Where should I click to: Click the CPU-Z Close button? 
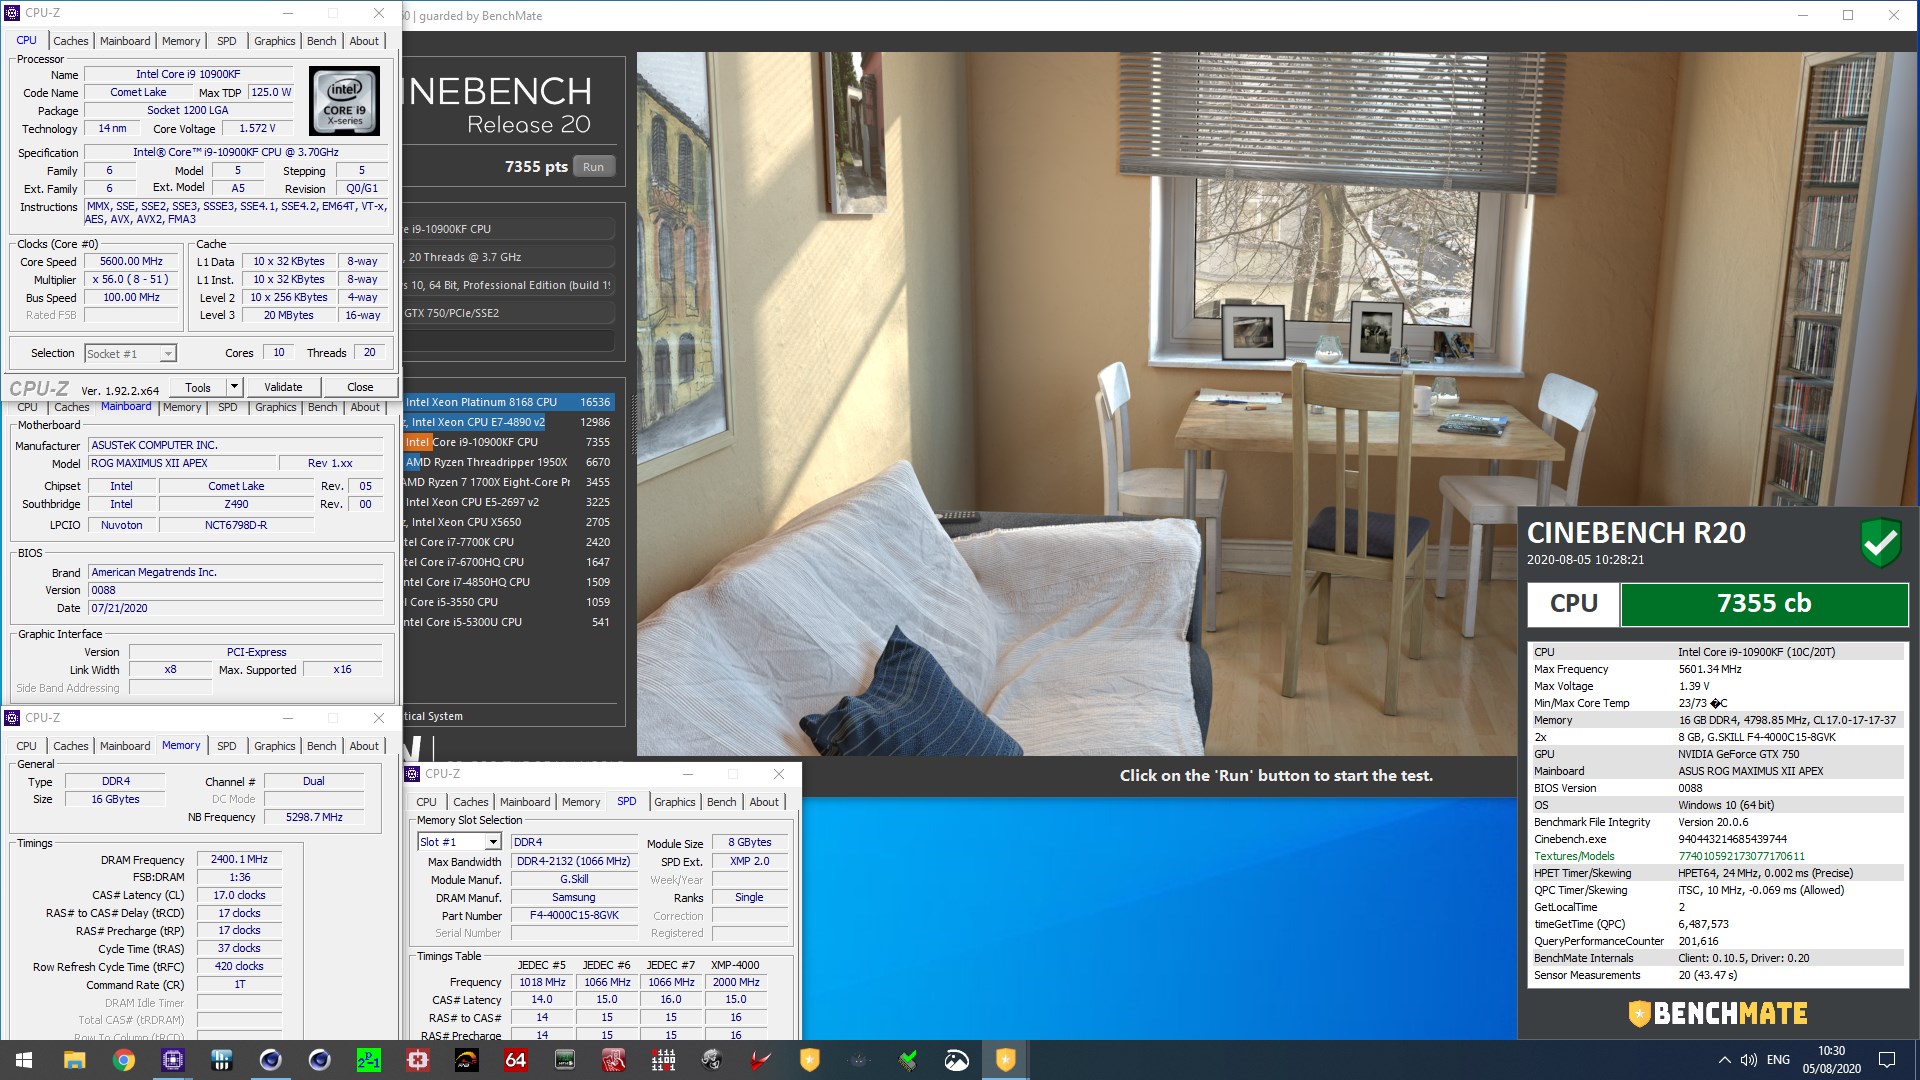tap(360, 387)
